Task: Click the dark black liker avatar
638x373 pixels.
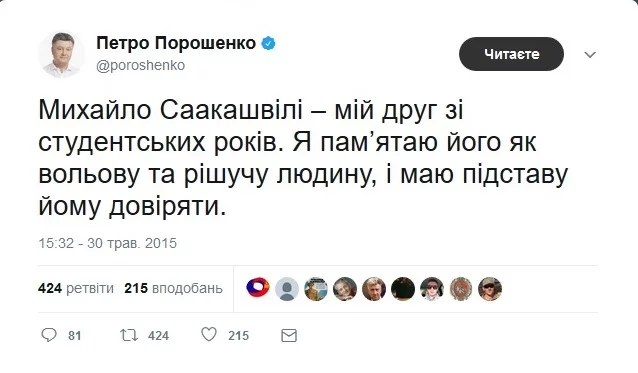Action: pos(403,289)
